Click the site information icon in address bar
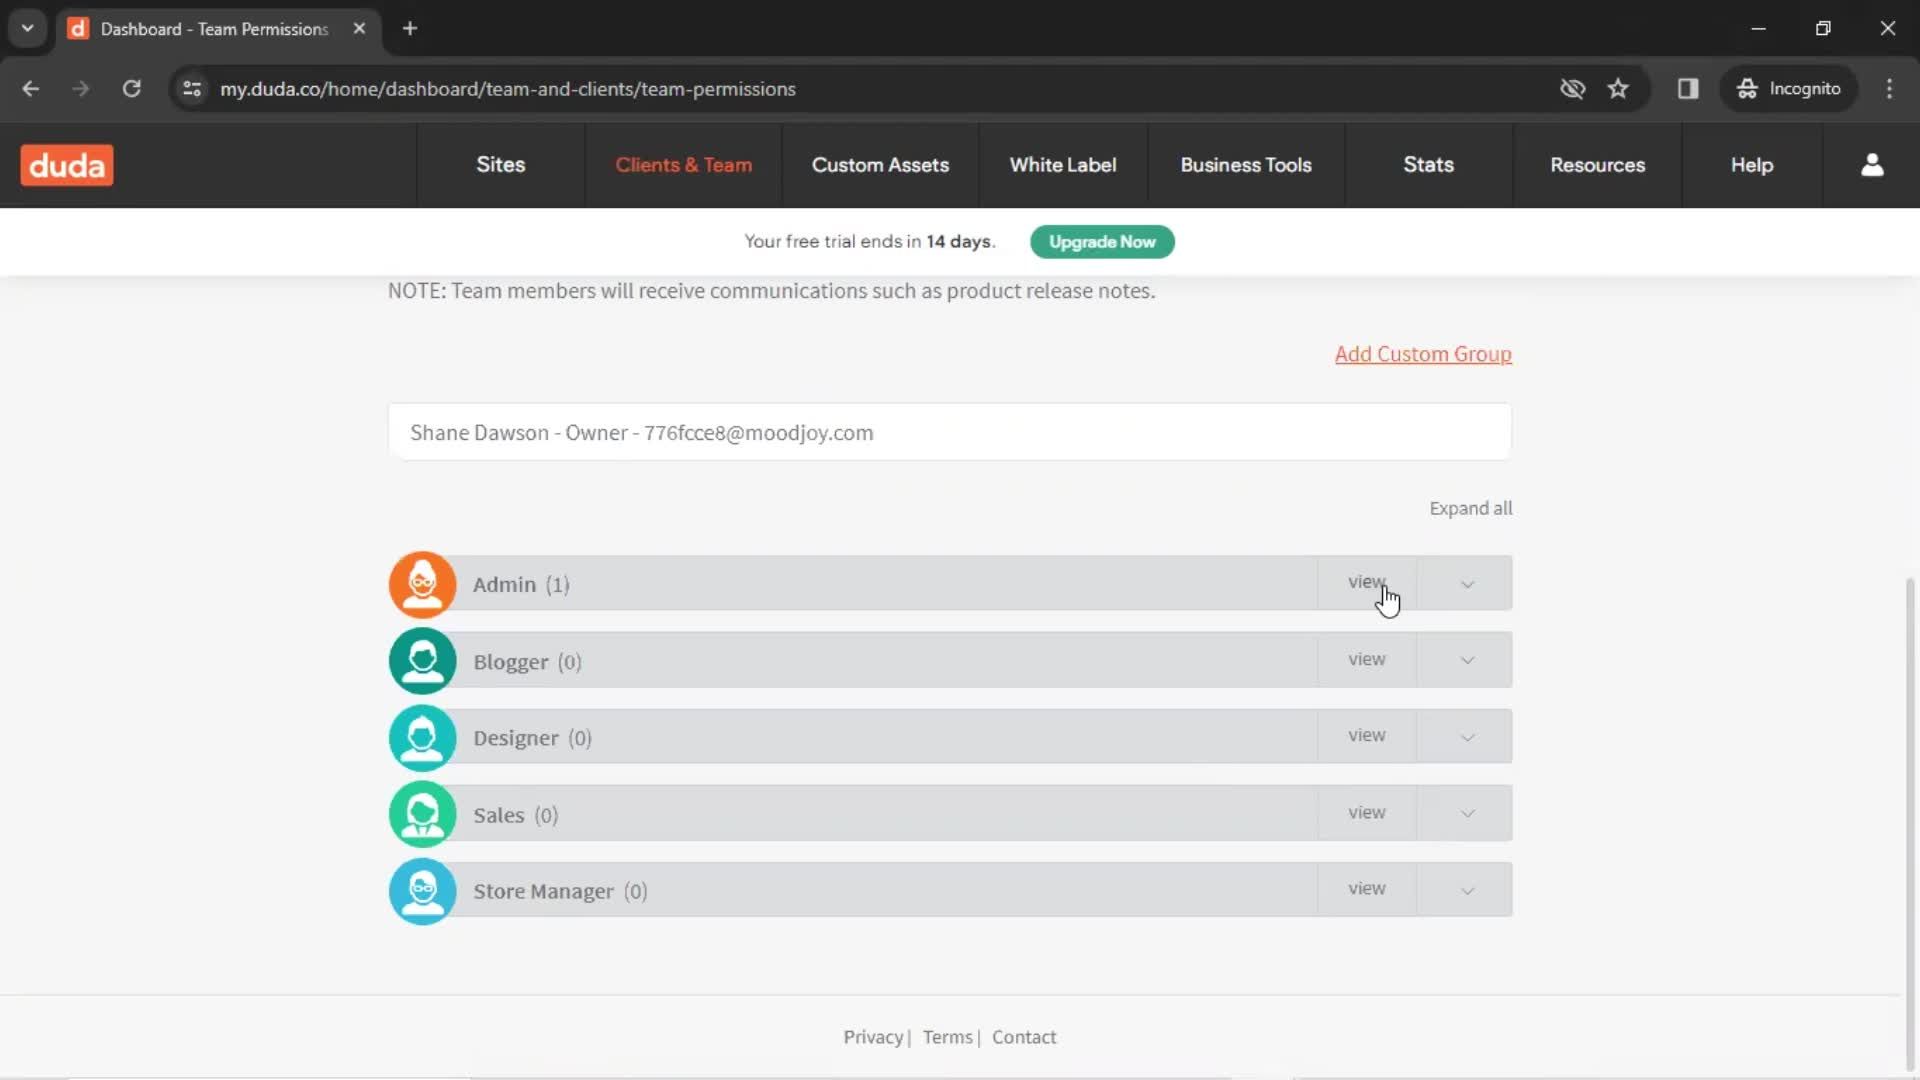Image resolution: width=1920 pixels, height=1080 pixels. pos(192,89)
